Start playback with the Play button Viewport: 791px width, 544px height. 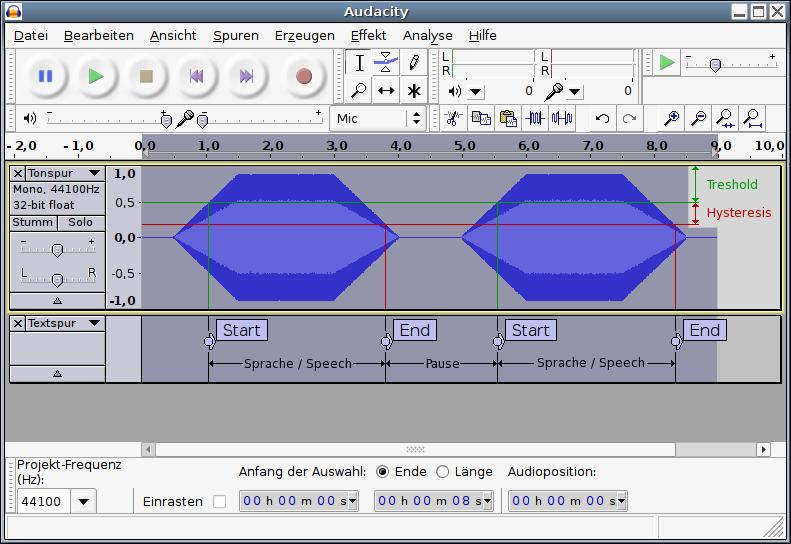(96, 76)
